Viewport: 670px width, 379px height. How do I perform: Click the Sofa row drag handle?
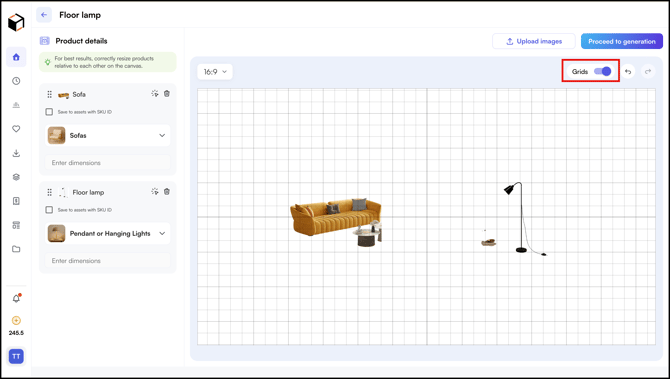point(50,94)
